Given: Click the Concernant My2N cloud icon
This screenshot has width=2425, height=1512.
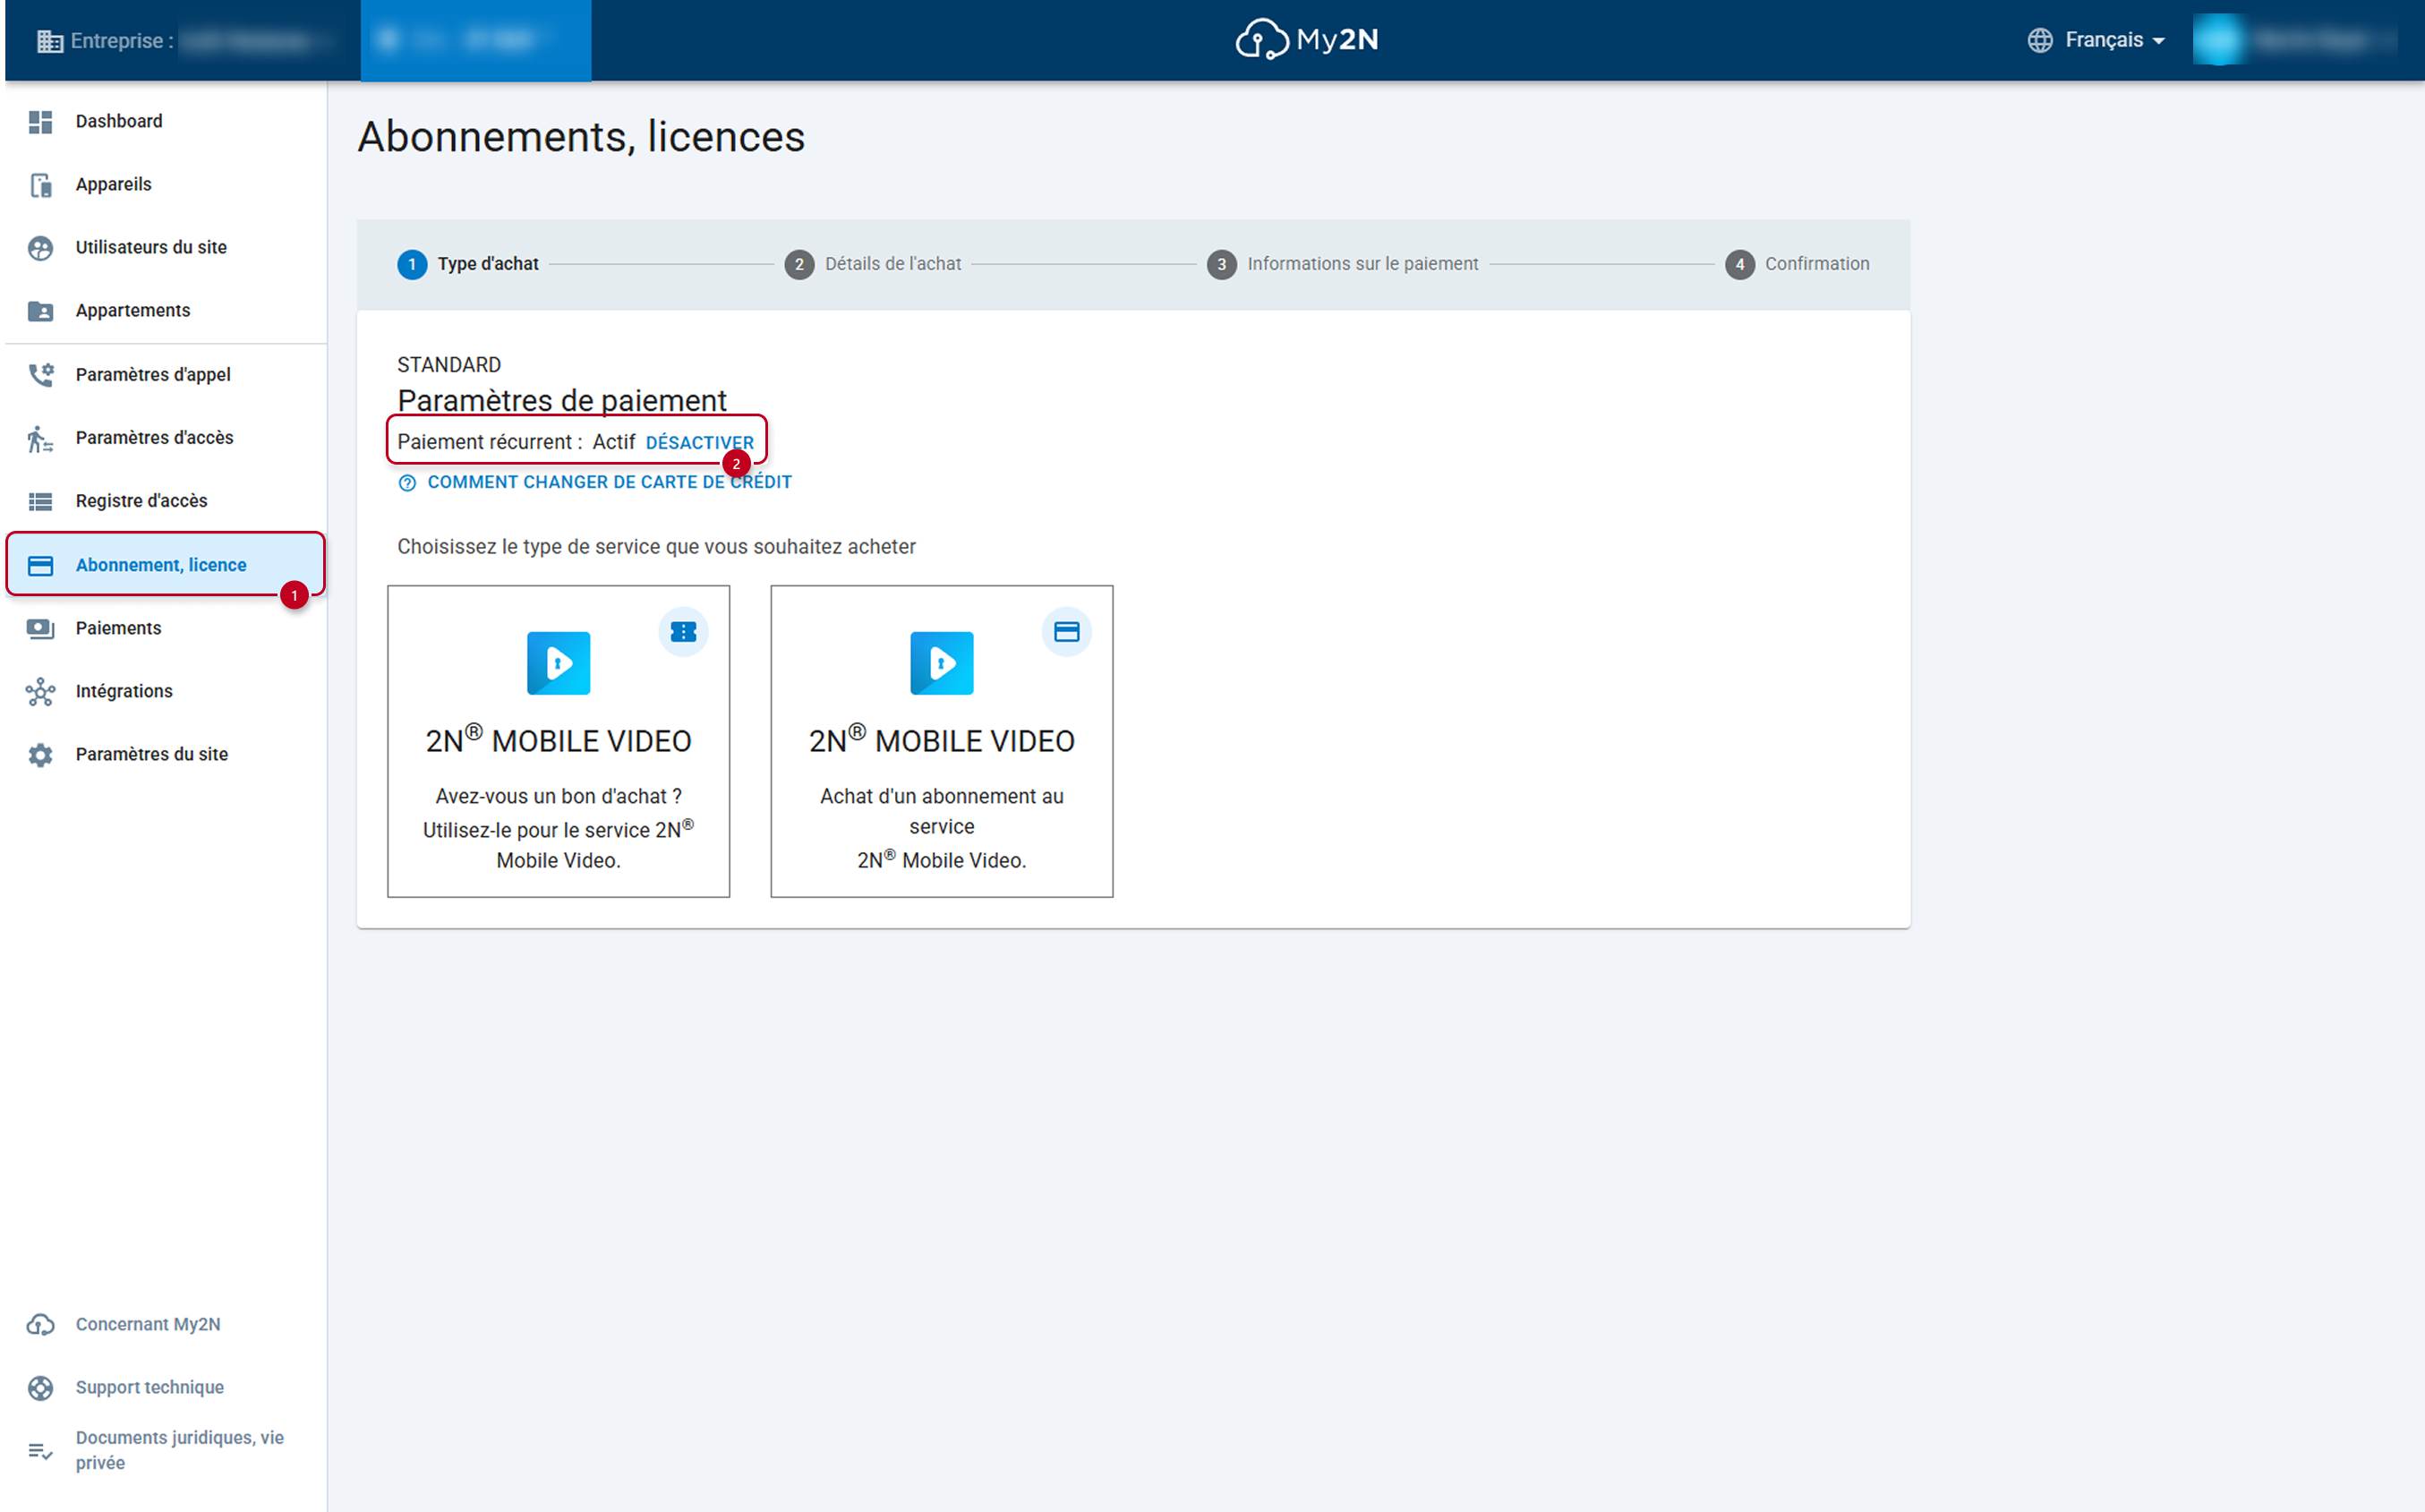Looking at the screenshot, I should point(40,1325).
